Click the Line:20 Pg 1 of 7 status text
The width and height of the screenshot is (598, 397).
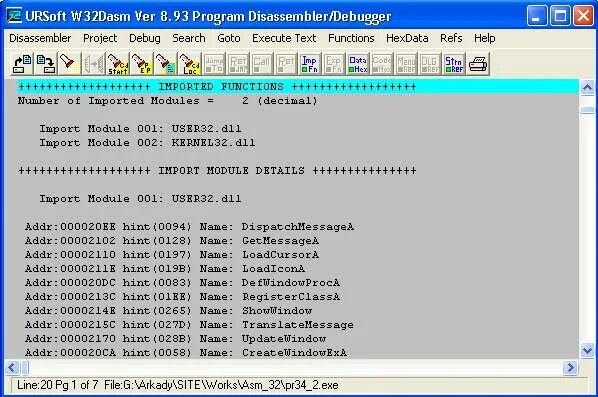57,385
